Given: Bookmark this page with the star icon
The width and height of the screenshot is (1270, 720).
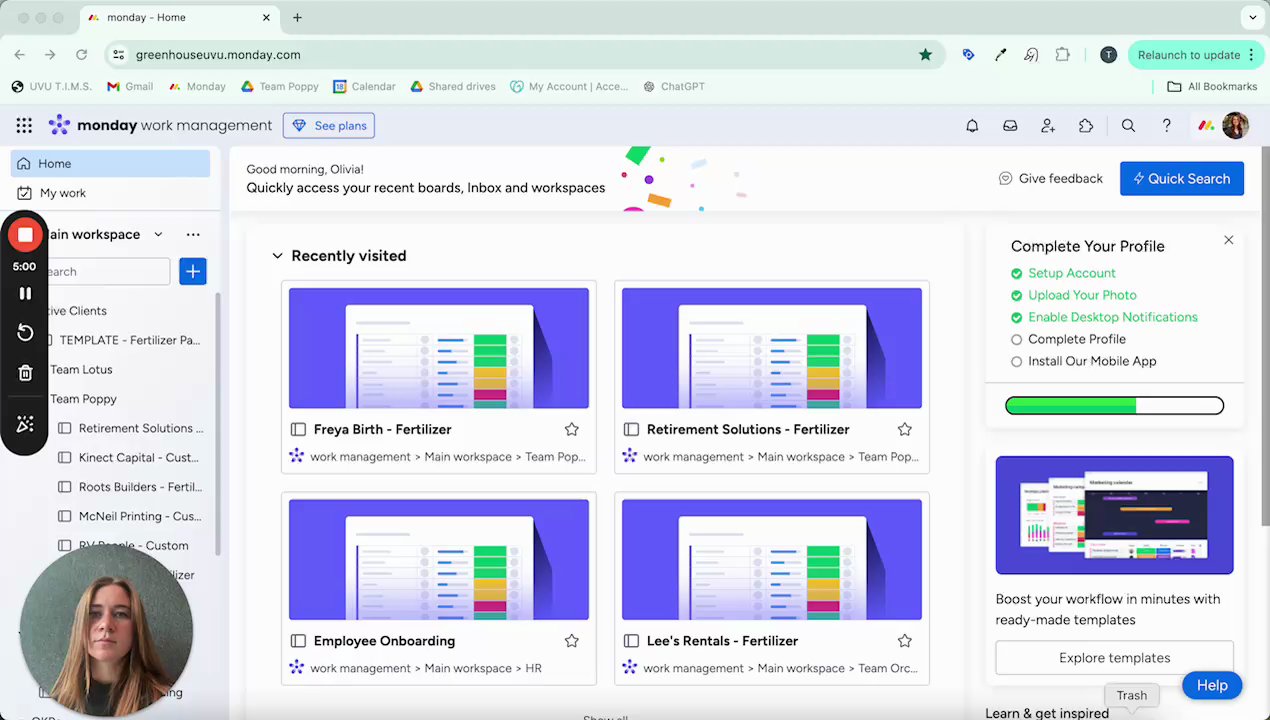Looking at the screenshot, I should tap(925, 55).
